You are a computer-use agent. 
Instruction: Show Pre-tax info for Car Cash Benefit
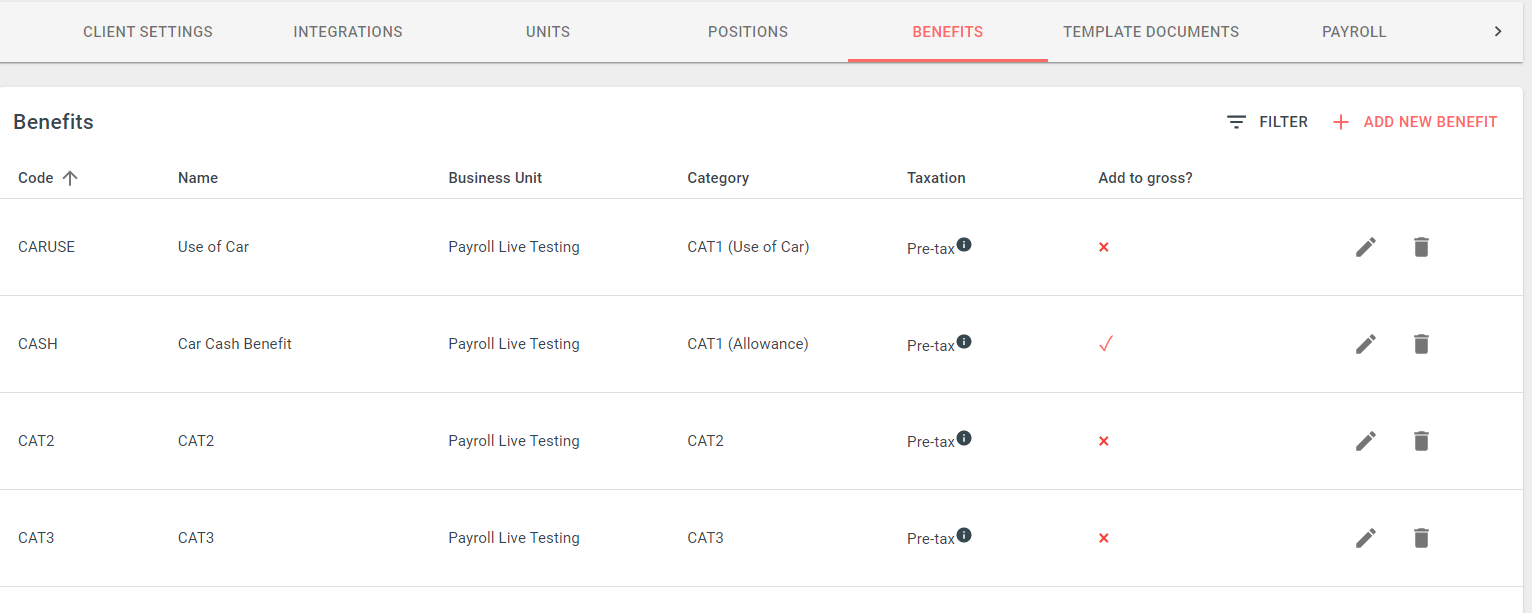point(964,341)
